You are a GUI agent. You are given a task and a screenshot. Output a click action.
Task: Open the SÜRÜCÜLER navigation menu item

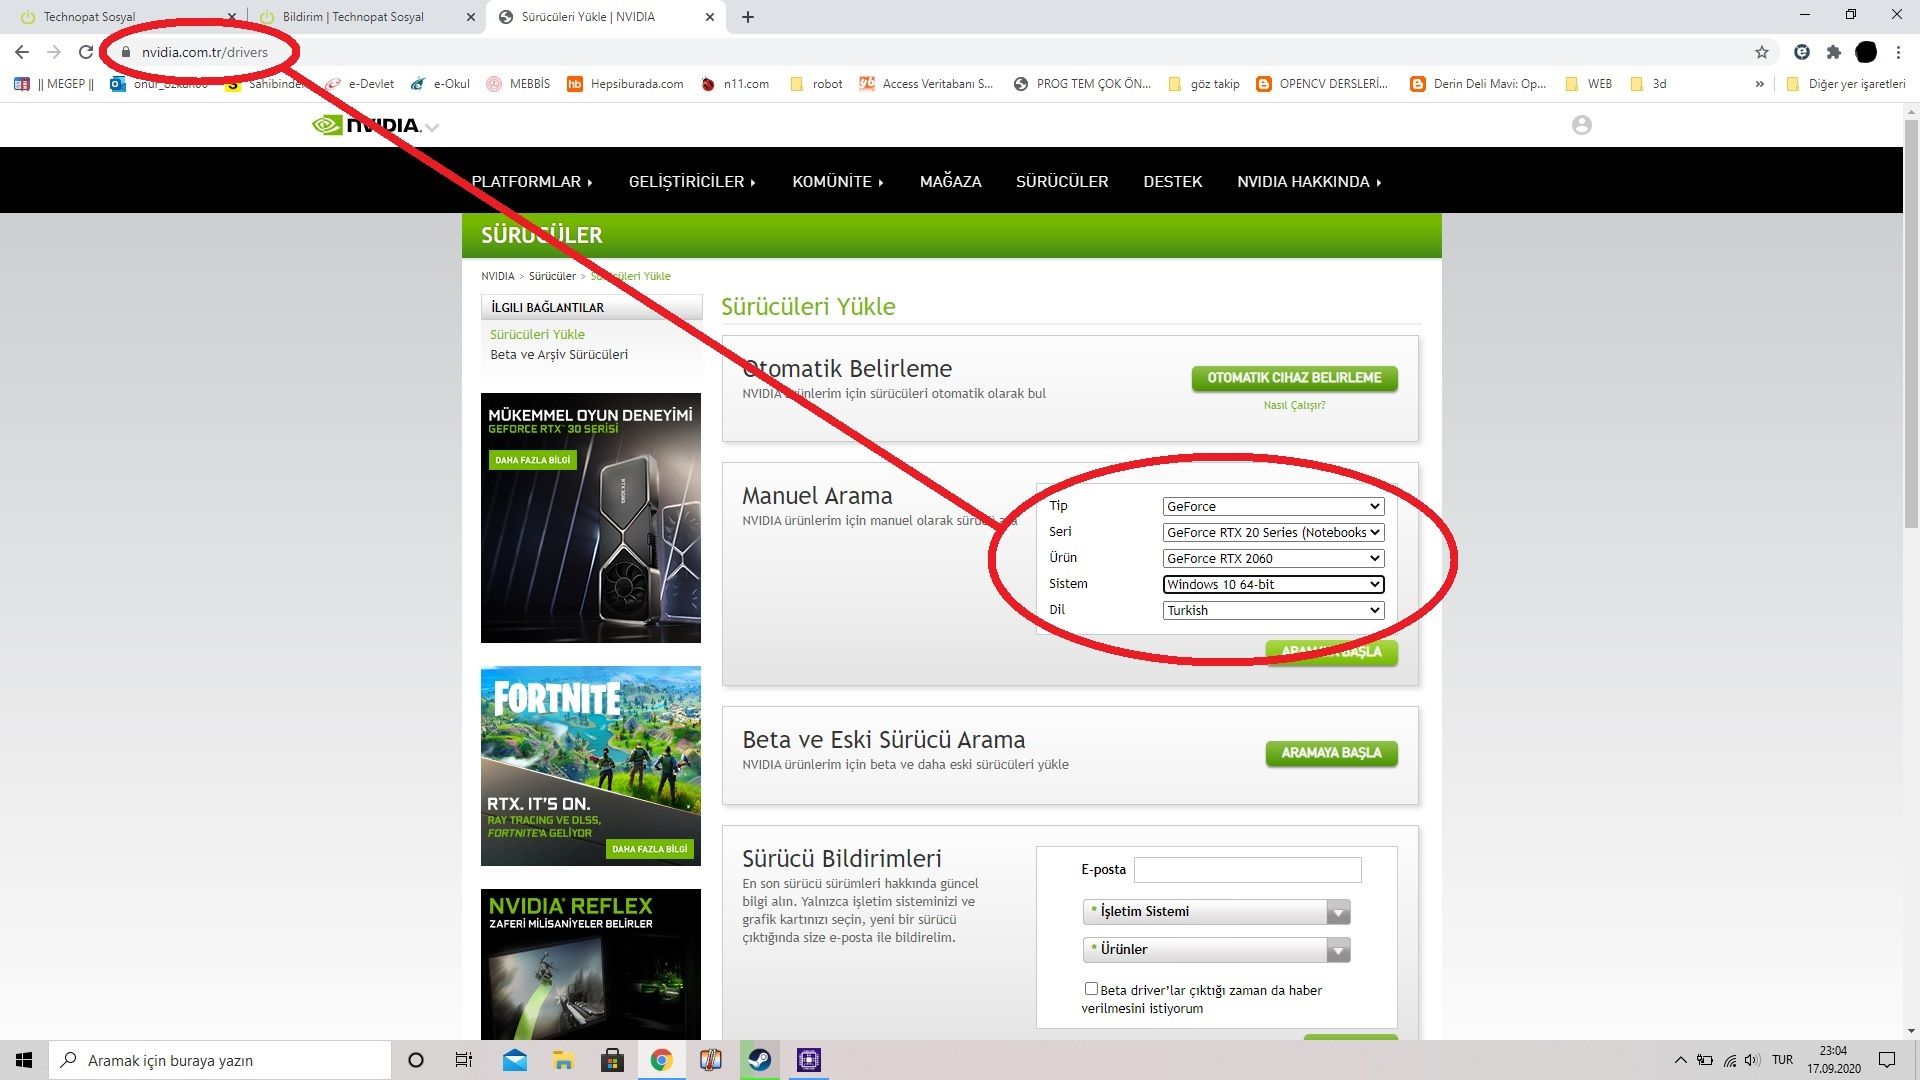tap(1061, 181)
